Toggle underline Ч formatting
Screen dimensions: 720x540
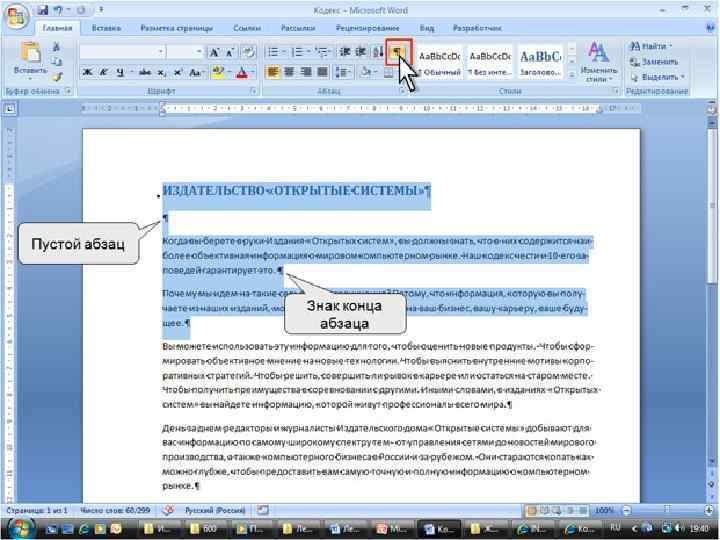[120, 73]
